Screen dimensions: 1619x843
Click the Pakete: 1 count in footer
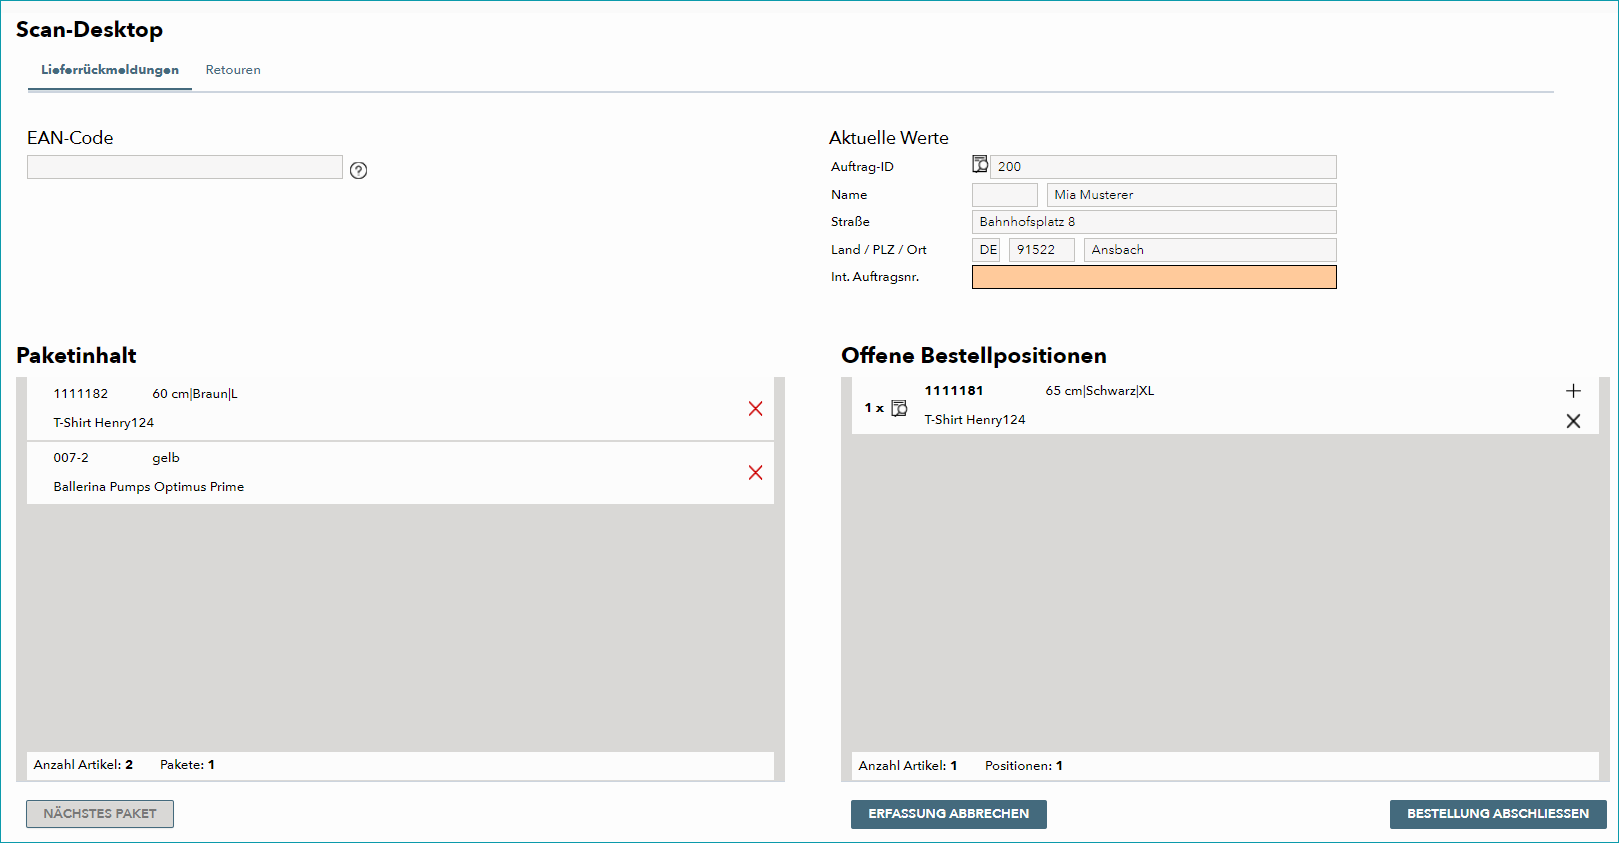coord(187,765)
